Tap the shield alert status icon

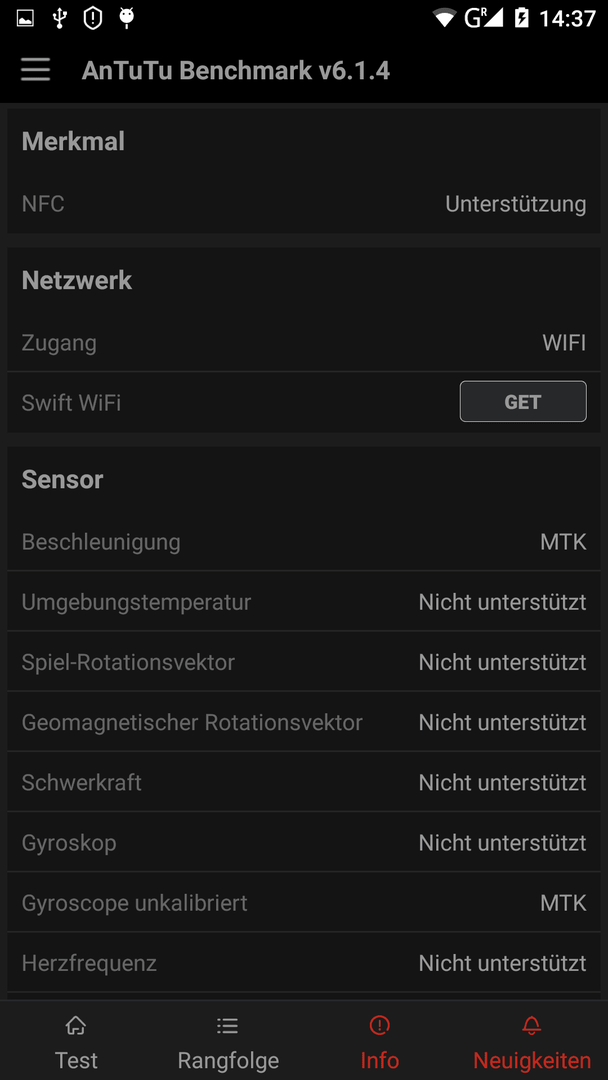coord(92,19)
